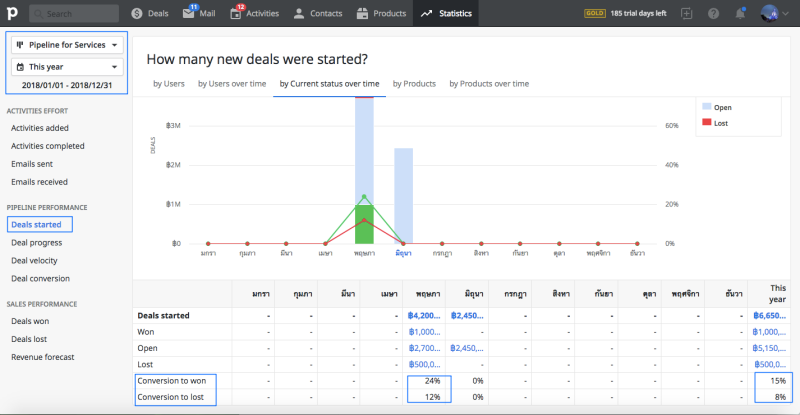Open the Activities calendar icon
The image size is (800, 415).
[235, 13]
